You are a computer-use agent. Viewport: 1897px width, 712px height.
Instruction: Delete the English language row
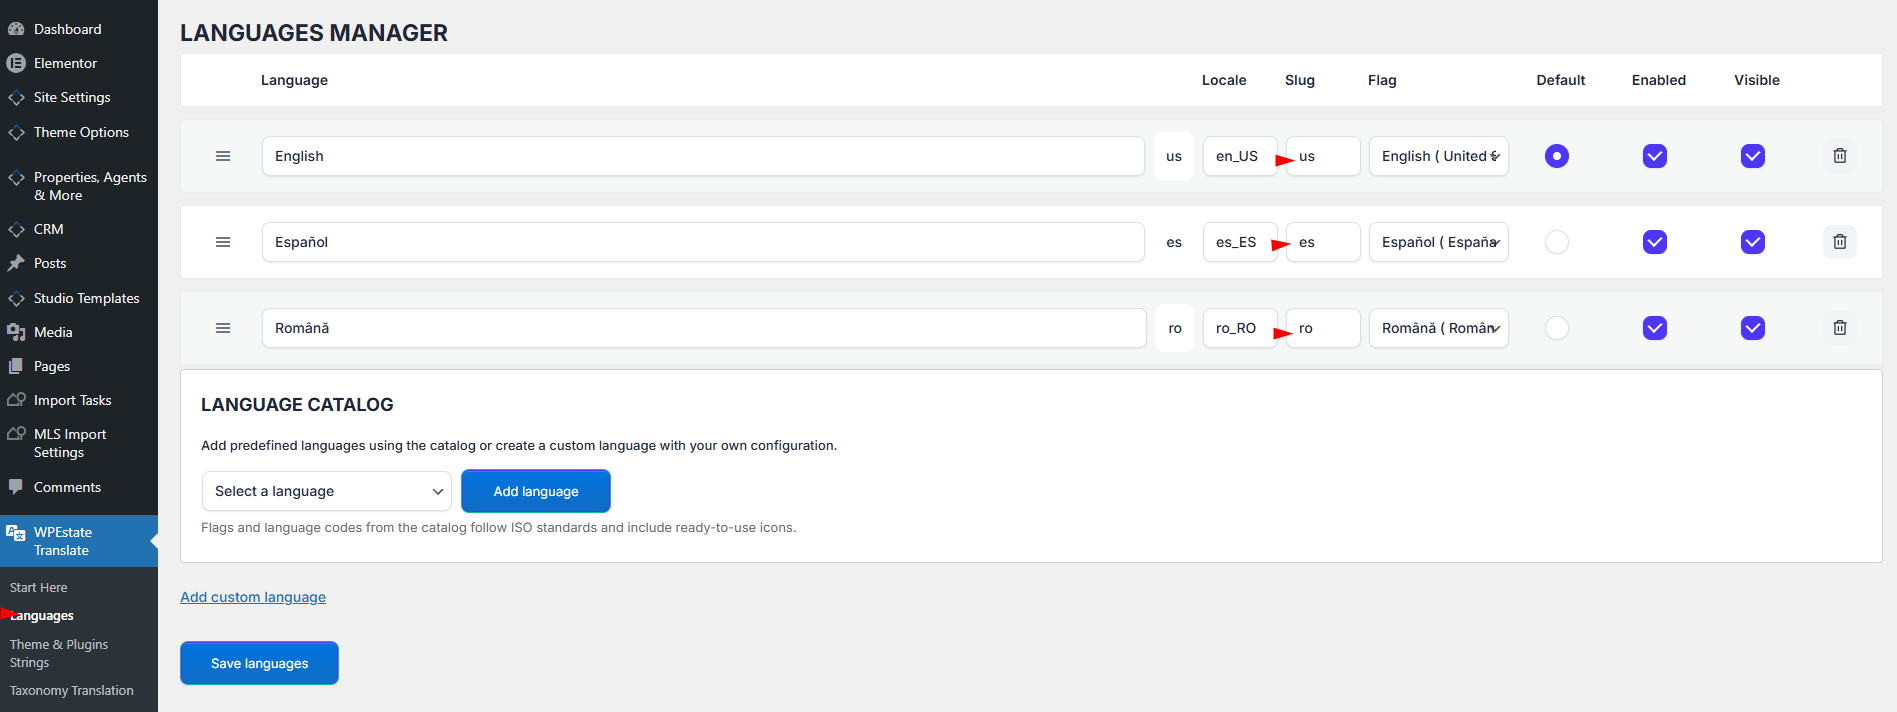1839,156
